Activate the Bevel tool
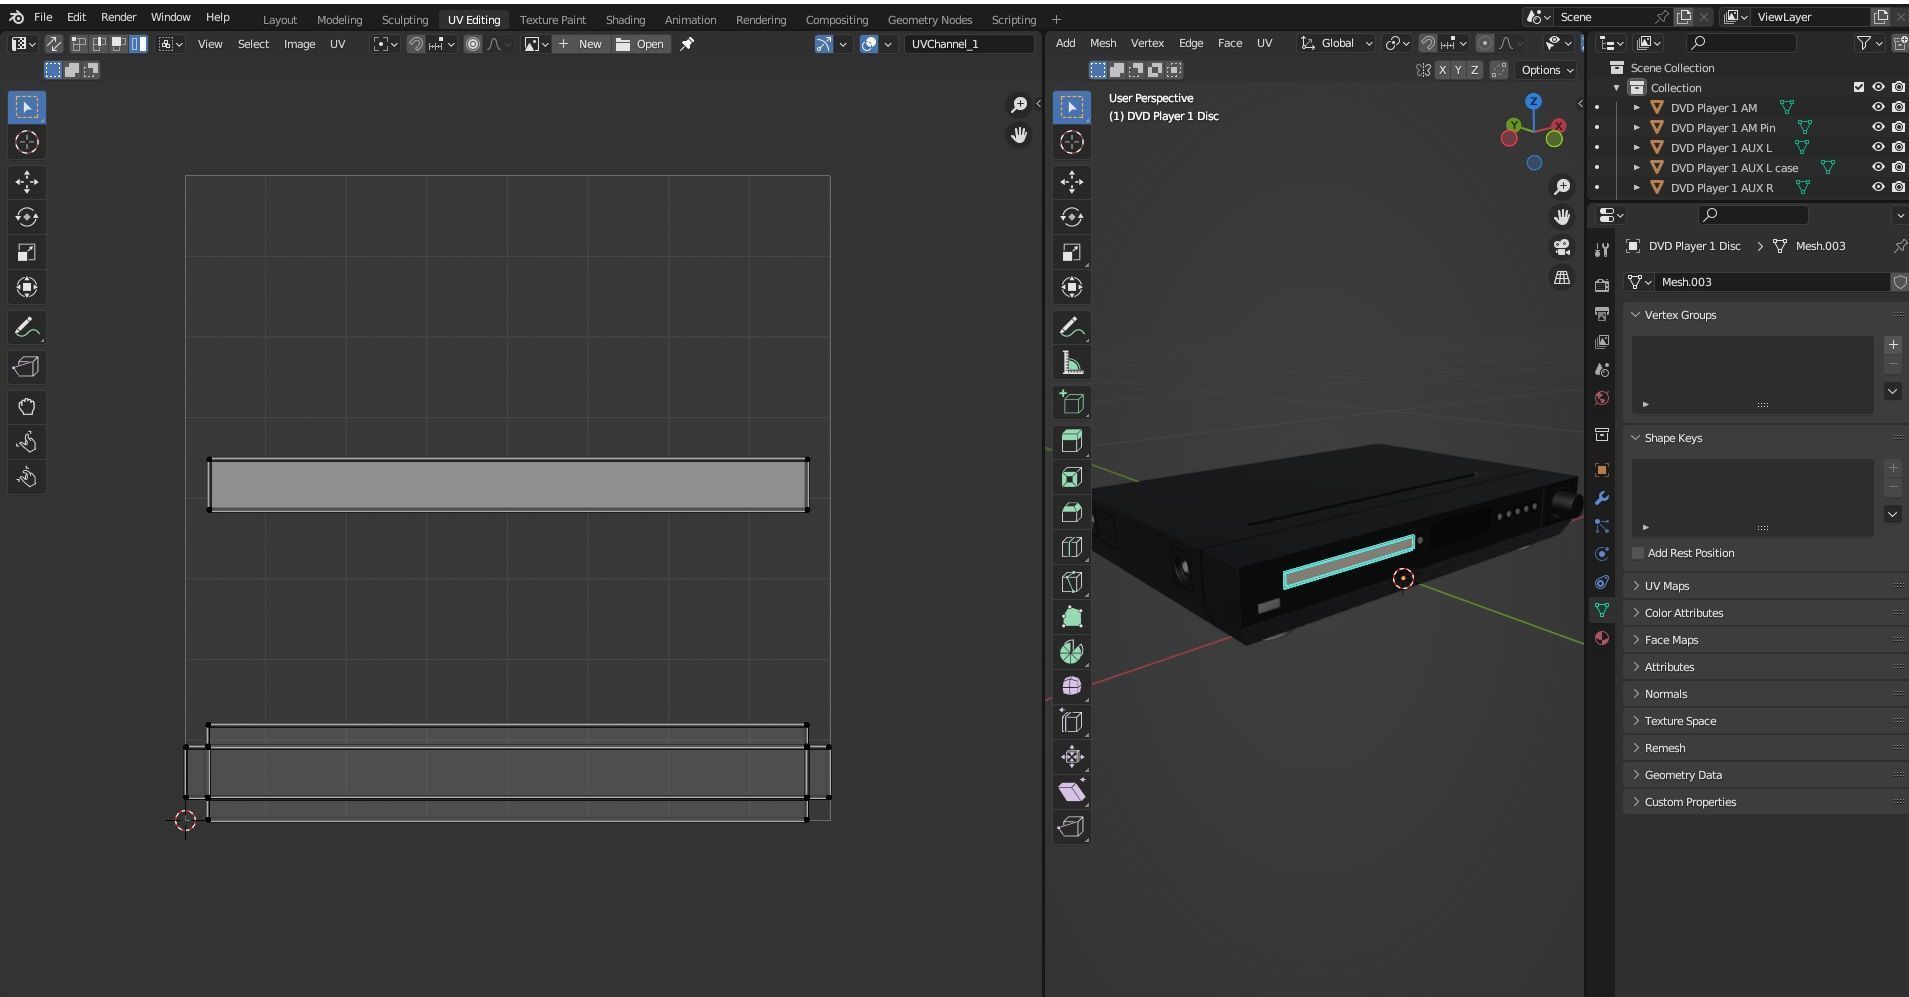The height and width of the screenshot is (997, 1909). (x=1072, y=512)
